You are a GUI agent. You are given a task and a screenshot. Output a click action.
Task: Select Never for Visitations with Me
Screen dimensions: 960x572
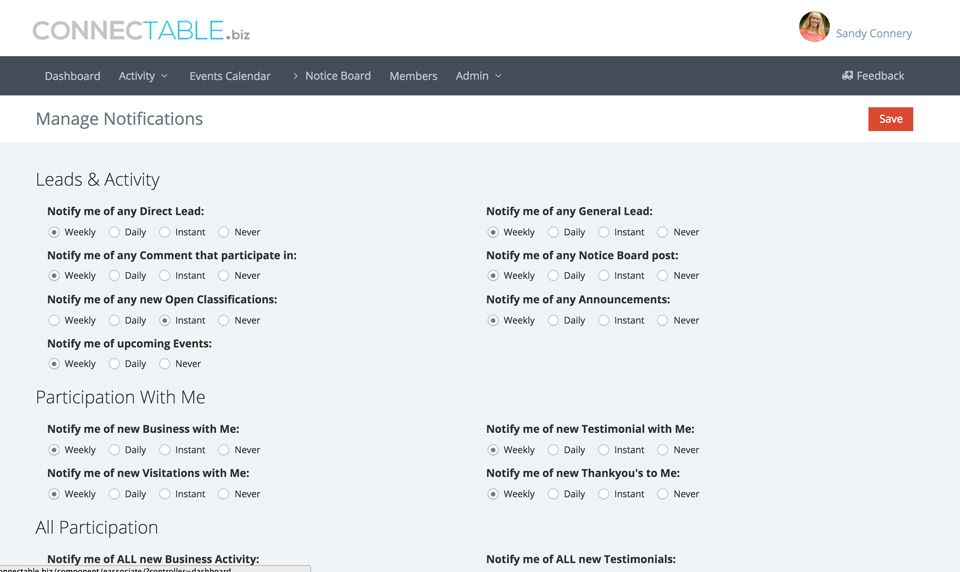pyautogui.click(x=223, y=494)
